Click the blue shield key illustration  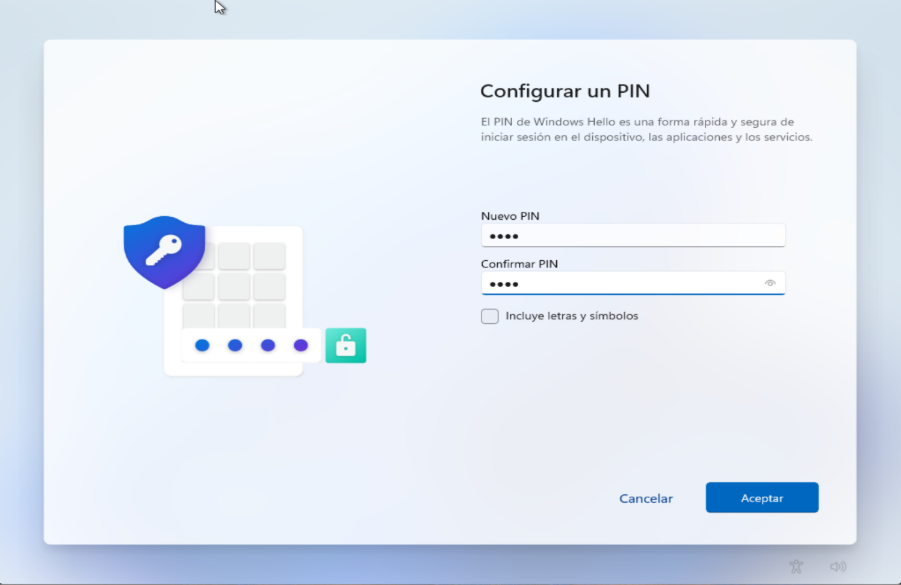tap(164, 250)
